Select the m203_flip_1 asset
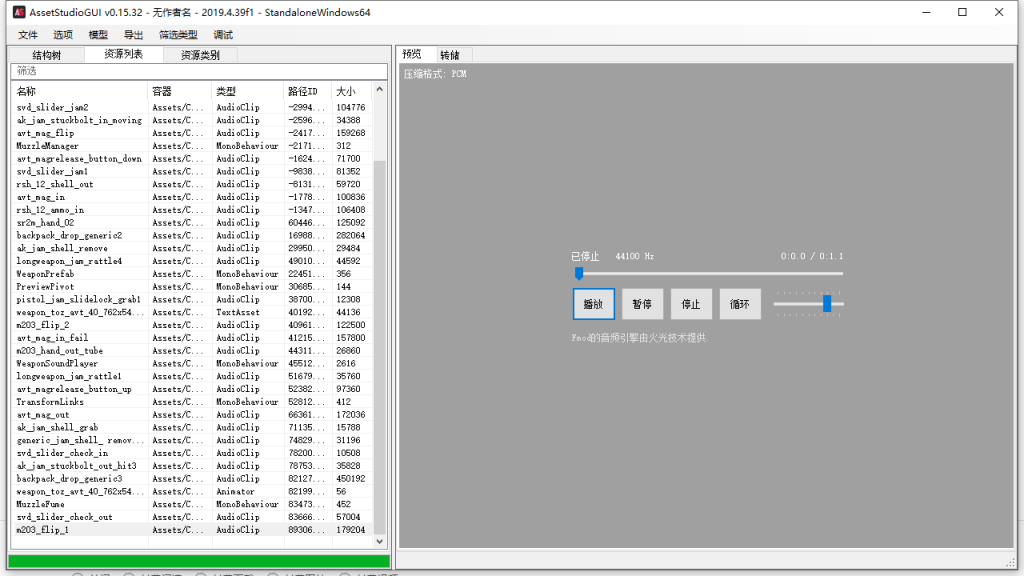 coord(192,530)
